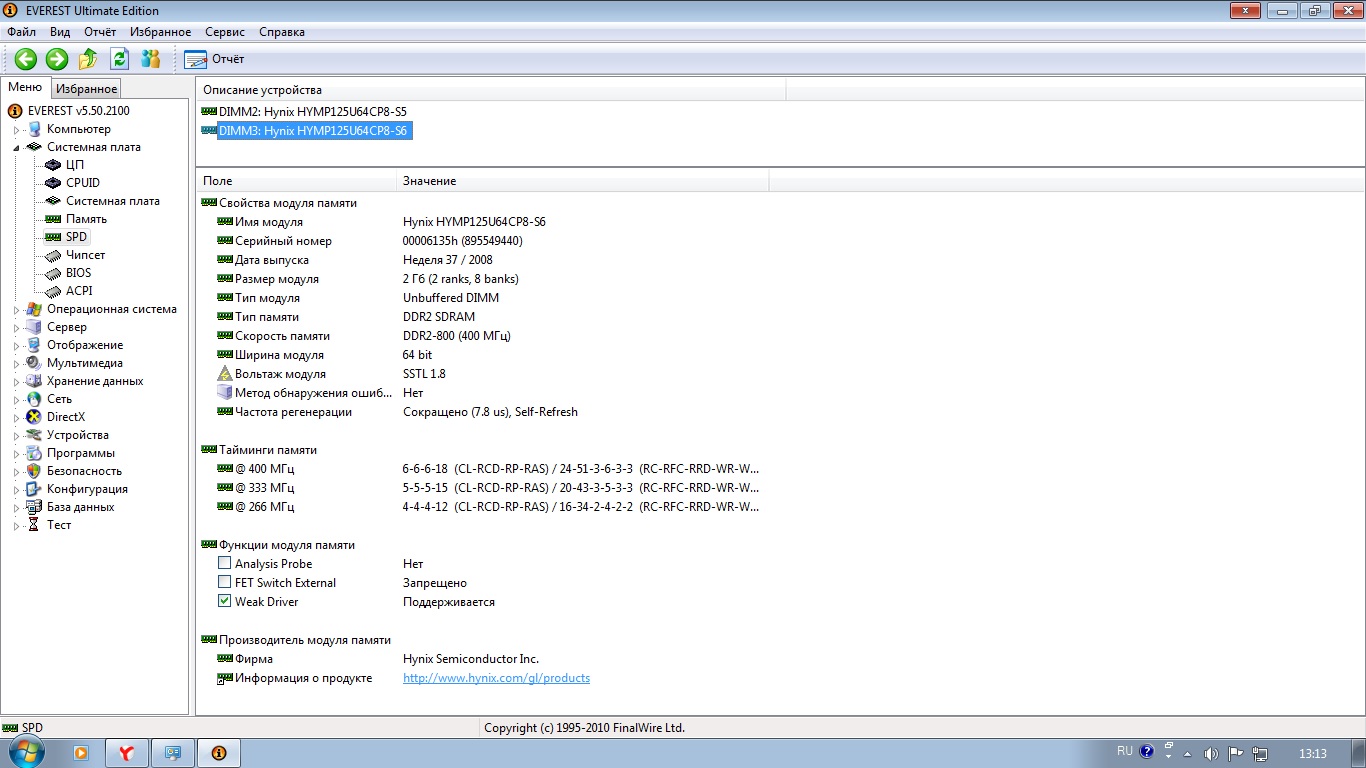Open Action Center flag in tray
The height and width of the screenshot is (768, 1366).
point(1236,753)
